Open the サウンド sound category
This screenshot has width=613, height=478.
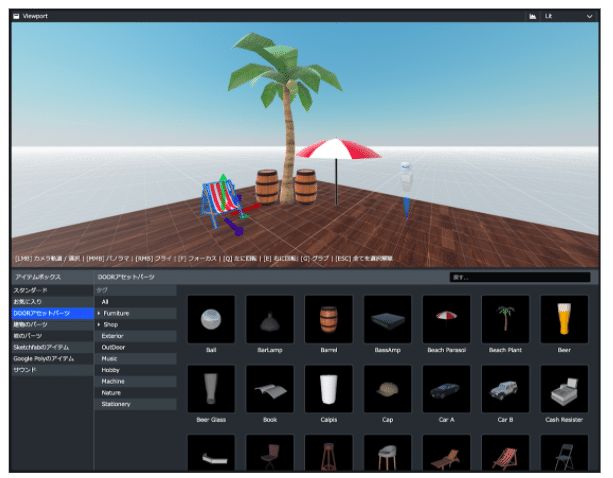coord(52,370)
